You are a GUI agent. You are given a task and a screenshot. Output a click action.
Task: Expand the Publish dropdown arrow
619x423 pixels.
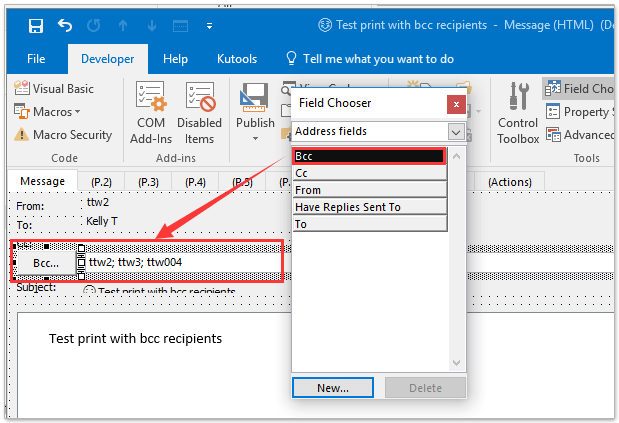(x=255, y=139)
